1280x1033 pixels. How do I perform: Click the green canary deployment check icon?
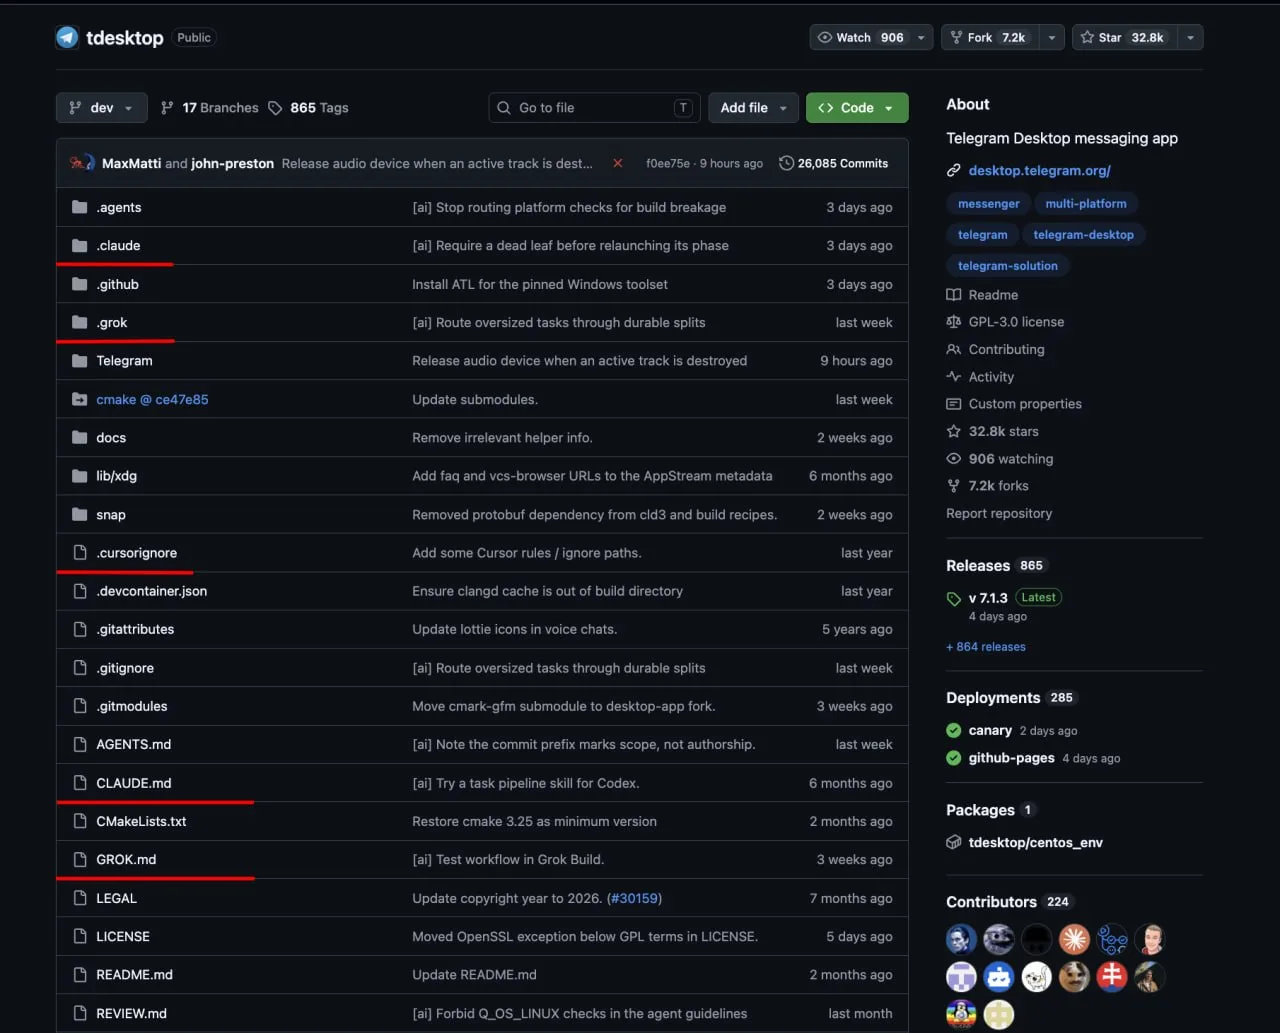pyautogui.click(x=954, y=730)
